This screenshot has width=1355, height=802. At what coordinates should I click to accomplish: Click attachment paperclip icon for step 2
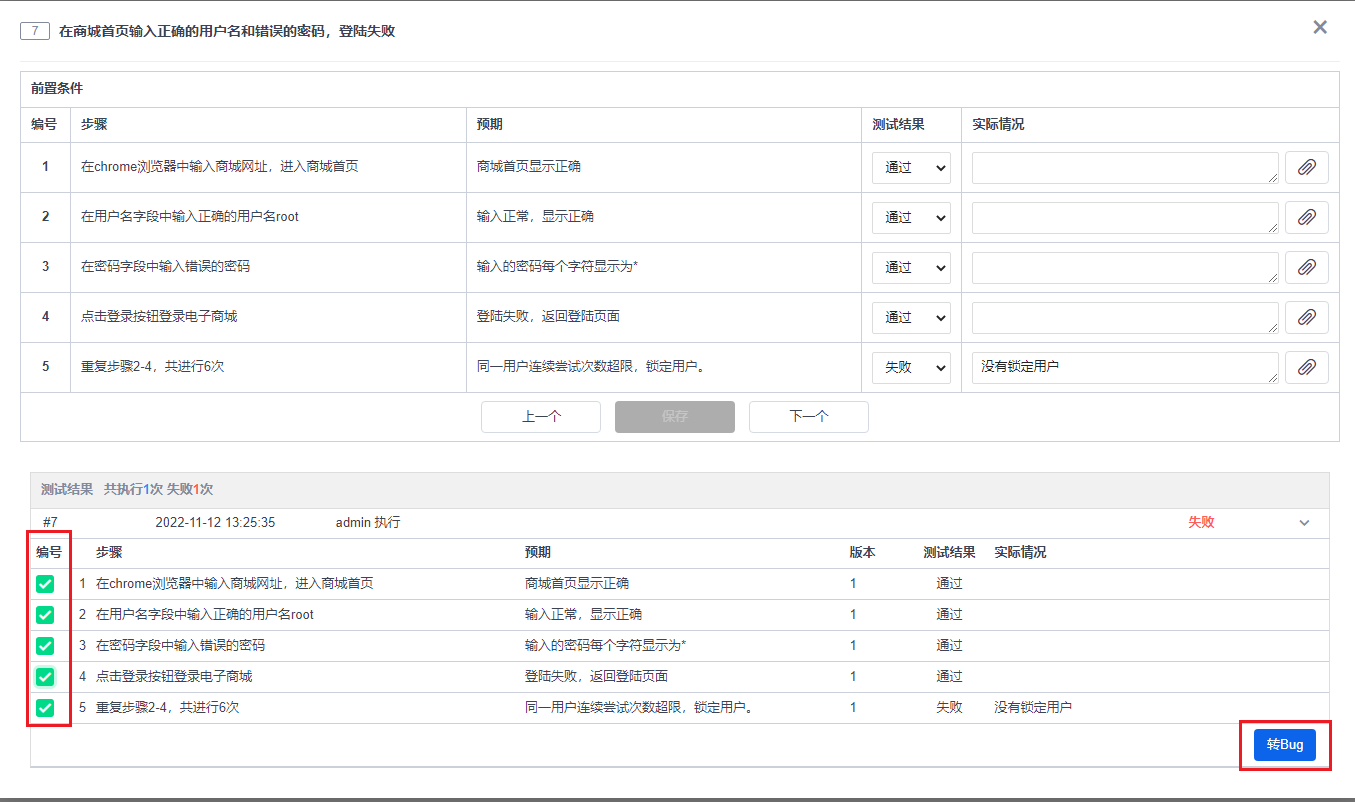click(1306, 218)
